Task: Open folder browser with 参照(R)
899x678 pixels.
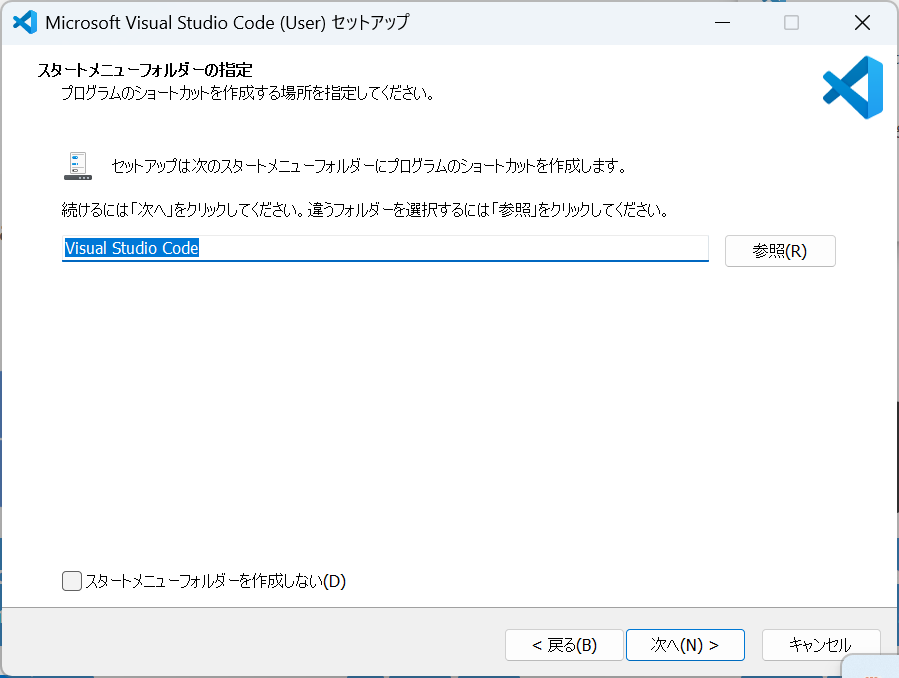Action: 779,251
